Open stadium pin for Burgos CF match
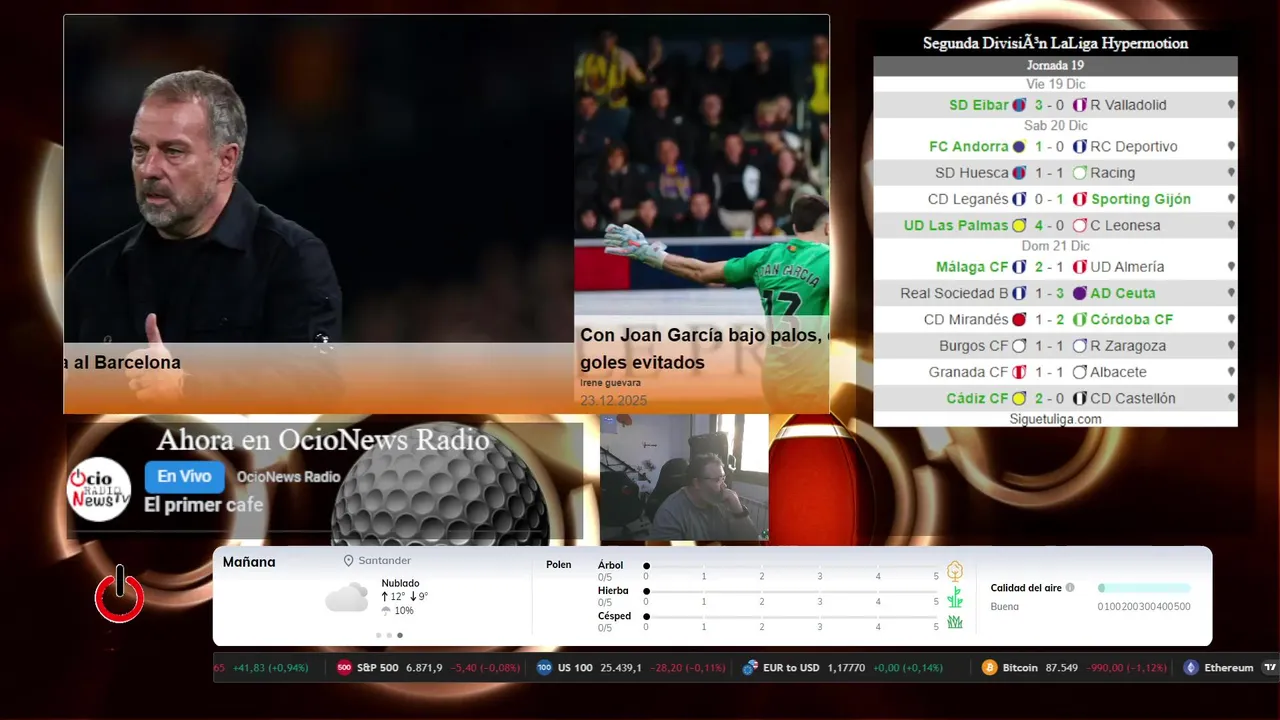1280x720 pixels. [x=1231, y=346]
